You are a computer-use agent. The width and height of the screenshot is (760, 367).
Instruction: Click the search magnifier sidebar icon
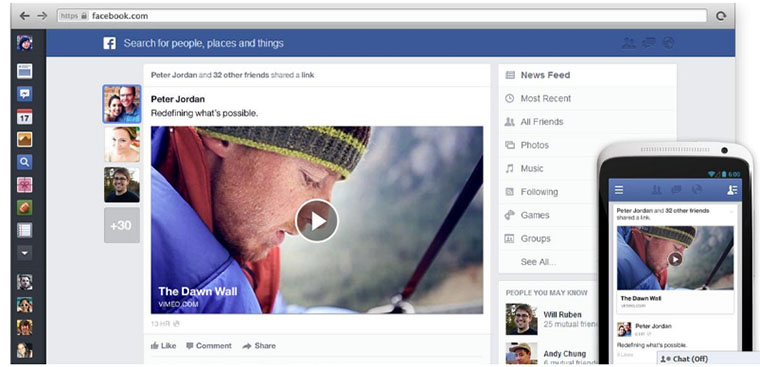click(25, 162)
